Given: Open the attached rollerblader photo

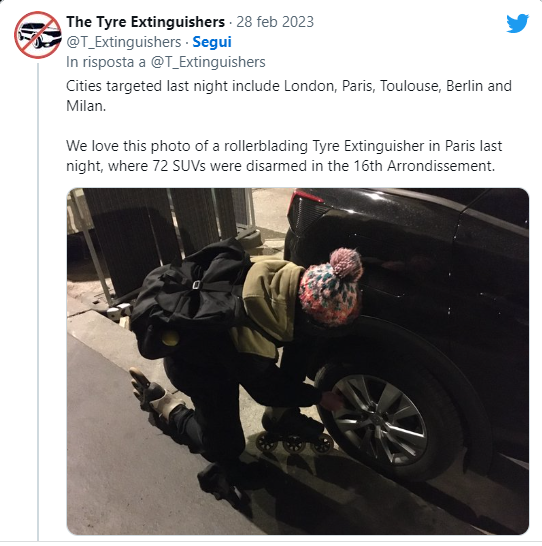Looking at the screenshot, I should (x=298, y=361).
